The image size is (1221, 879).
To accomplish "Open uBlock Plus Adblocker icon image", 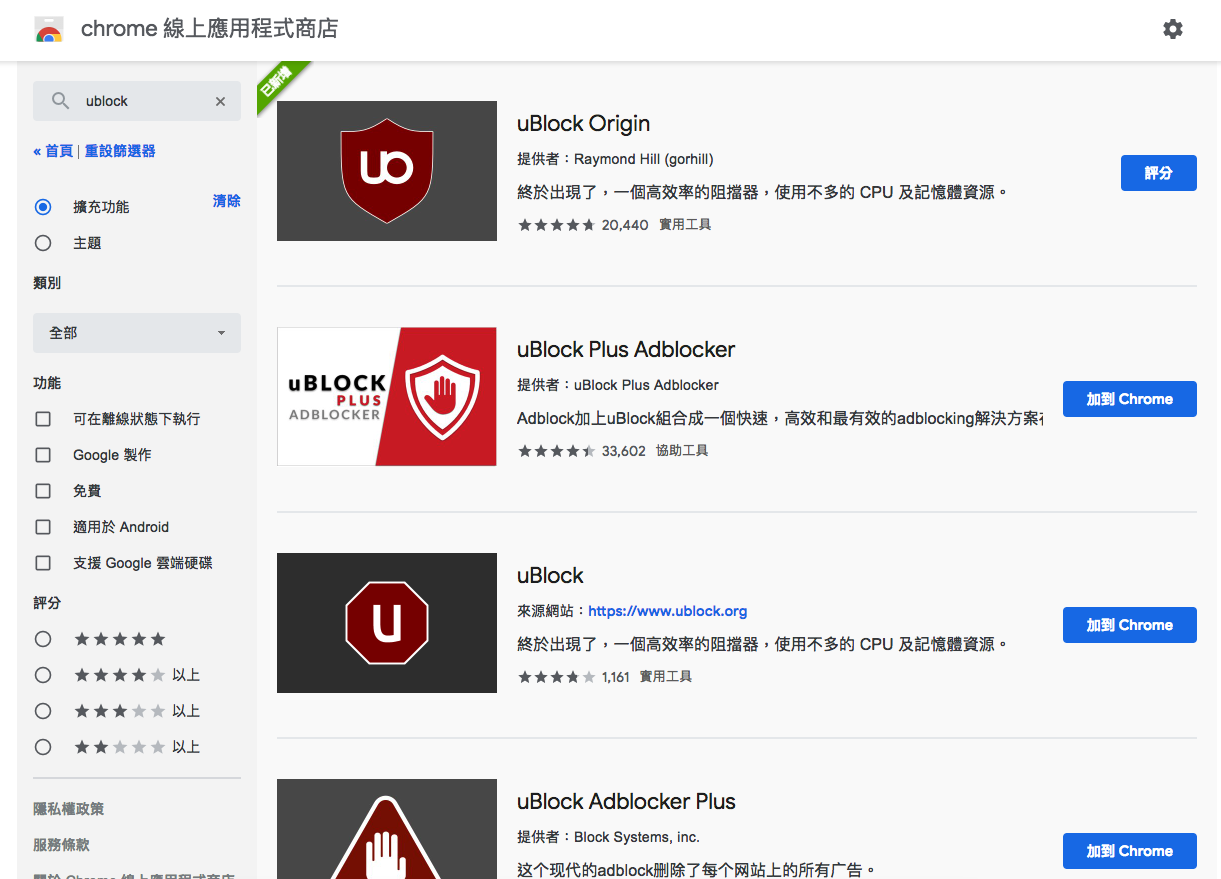I will (x=386, y=397).
